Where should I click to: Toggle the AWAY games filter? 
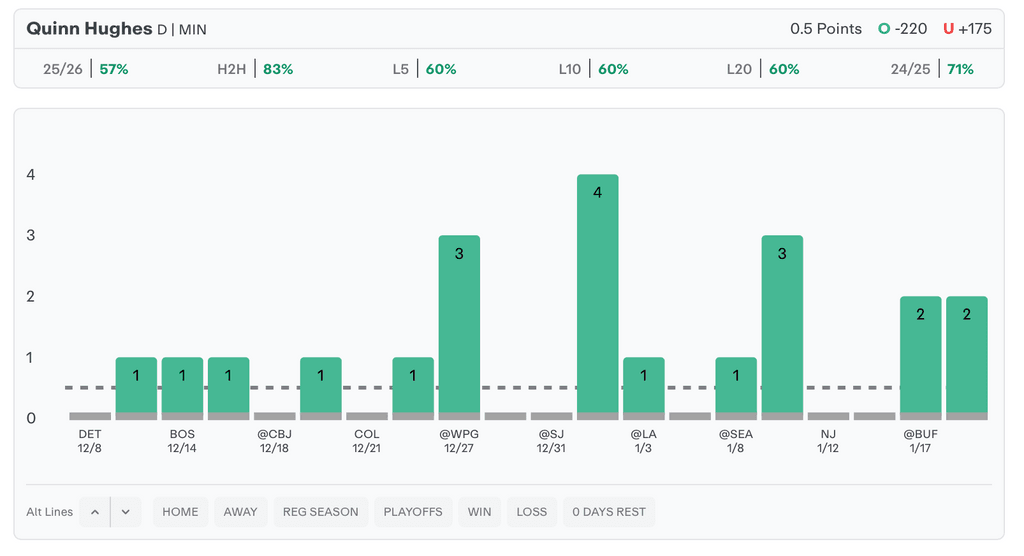[240, 512]
